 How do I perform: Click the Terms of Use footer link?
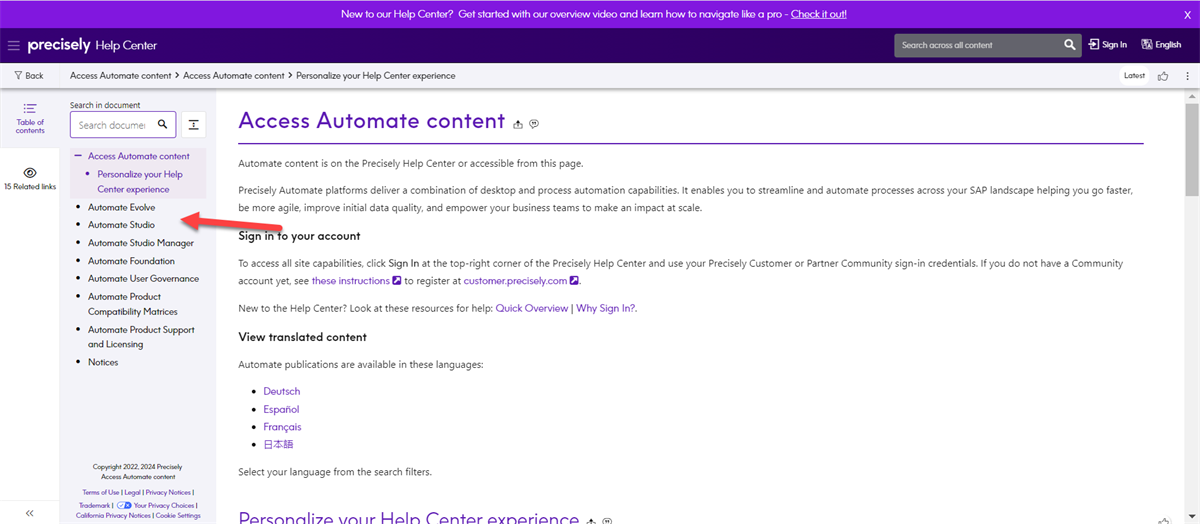click(100, 492)
